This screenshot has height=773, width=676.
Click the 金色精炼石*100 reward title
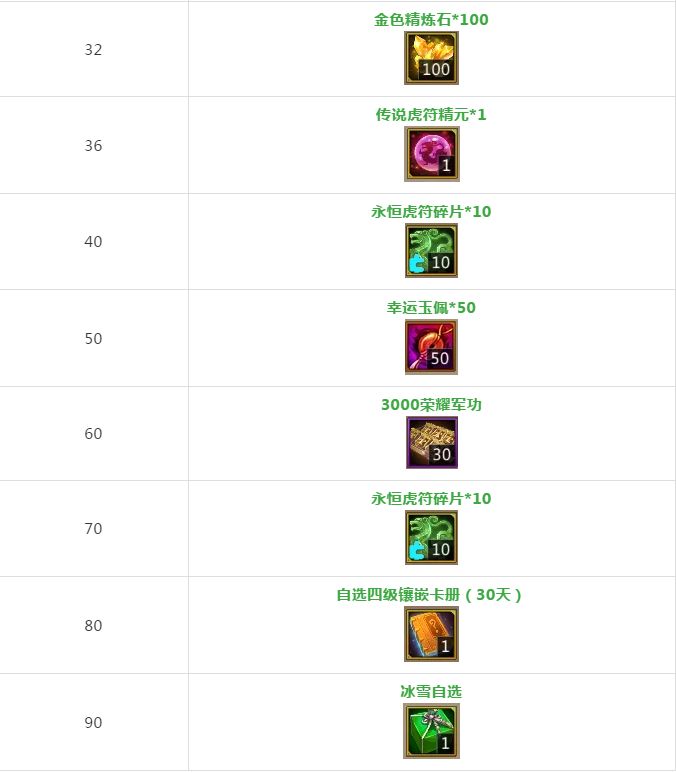[x=431, y=19]
